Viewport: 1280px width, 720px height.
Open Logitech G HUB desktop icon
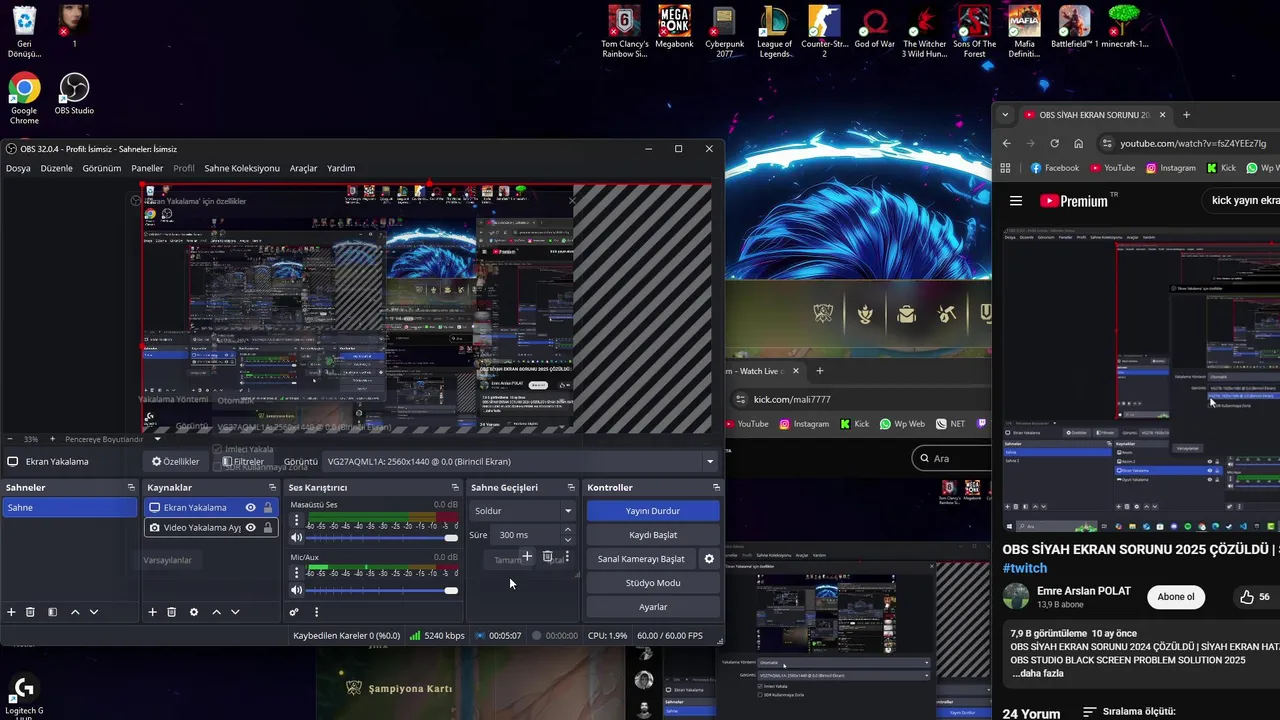pos(24,697)
